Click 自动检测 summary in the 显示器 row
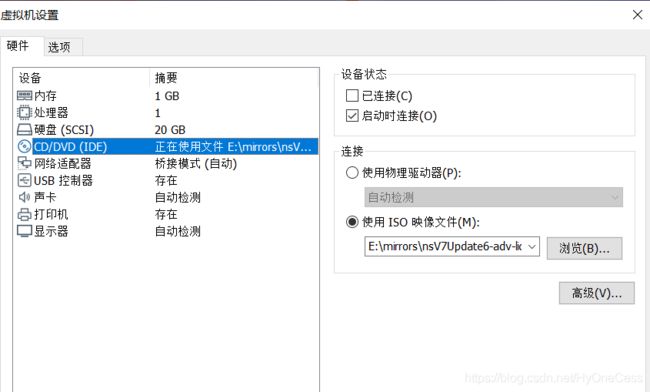Image resolution: width=650 pixels, height=392 pixels. (x=178, y=231)
